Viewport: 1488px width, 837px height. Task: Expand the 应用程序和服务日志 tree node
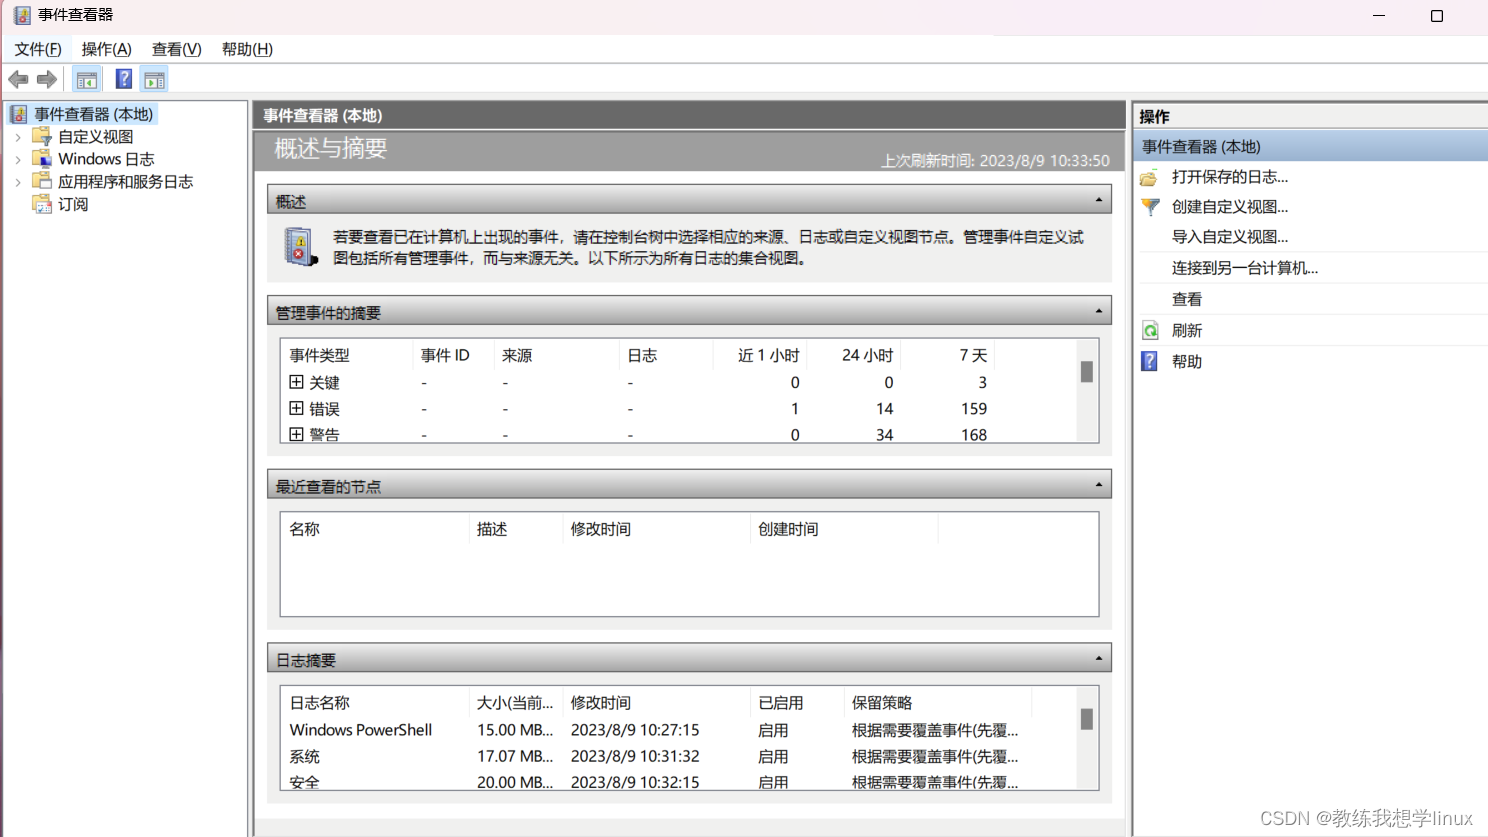pyautogui.click(x=18, y=182)
